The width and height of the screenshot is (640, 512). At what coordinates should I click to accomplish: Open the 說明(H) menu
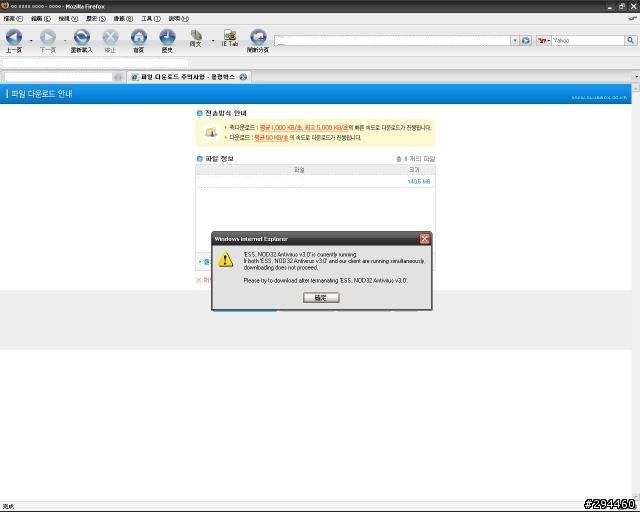[x=179, y=19]
